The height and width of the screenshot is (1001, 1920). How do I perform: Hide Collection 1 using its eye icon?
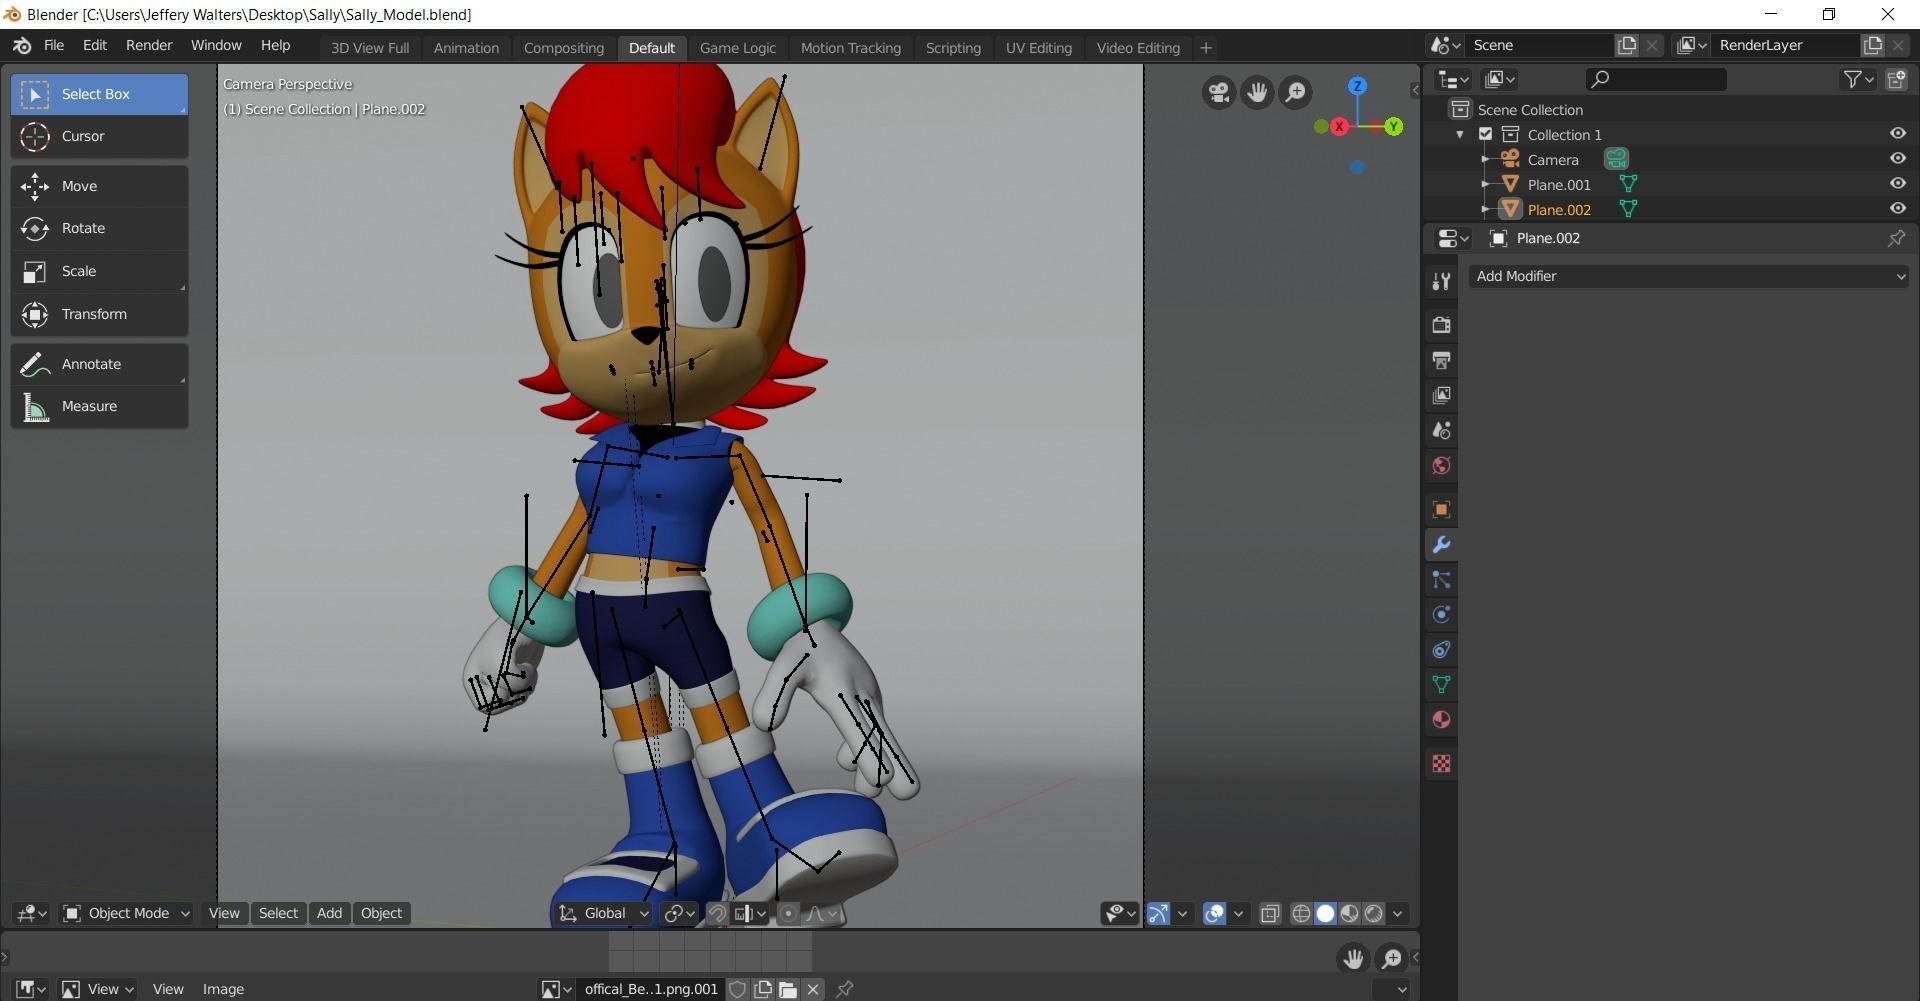tap(1897, 133)
